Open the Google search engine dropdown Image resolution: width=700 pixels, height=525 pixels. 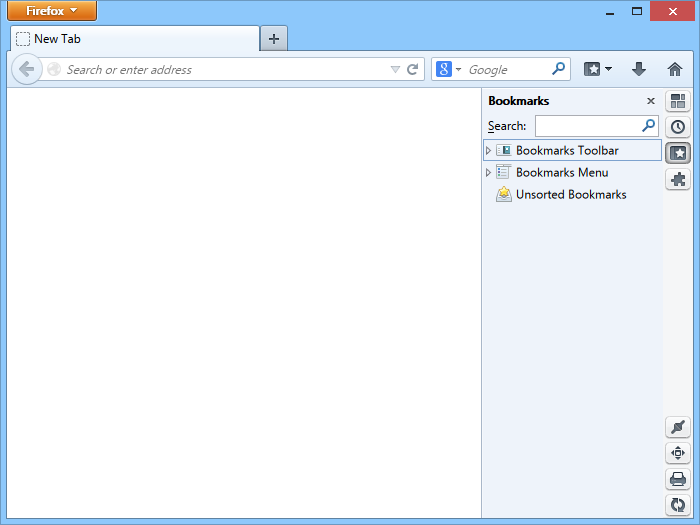coord(448,70)
